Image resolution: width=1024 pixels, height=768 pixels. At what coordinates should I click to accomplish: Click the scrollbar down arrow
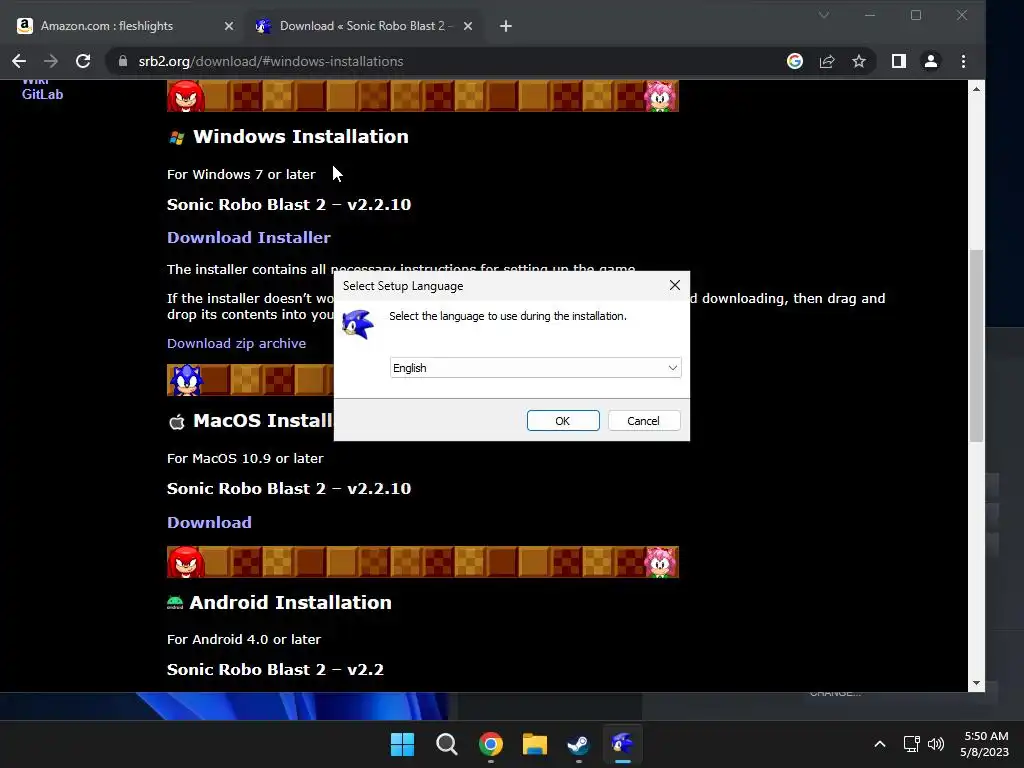tap(976, 683)
